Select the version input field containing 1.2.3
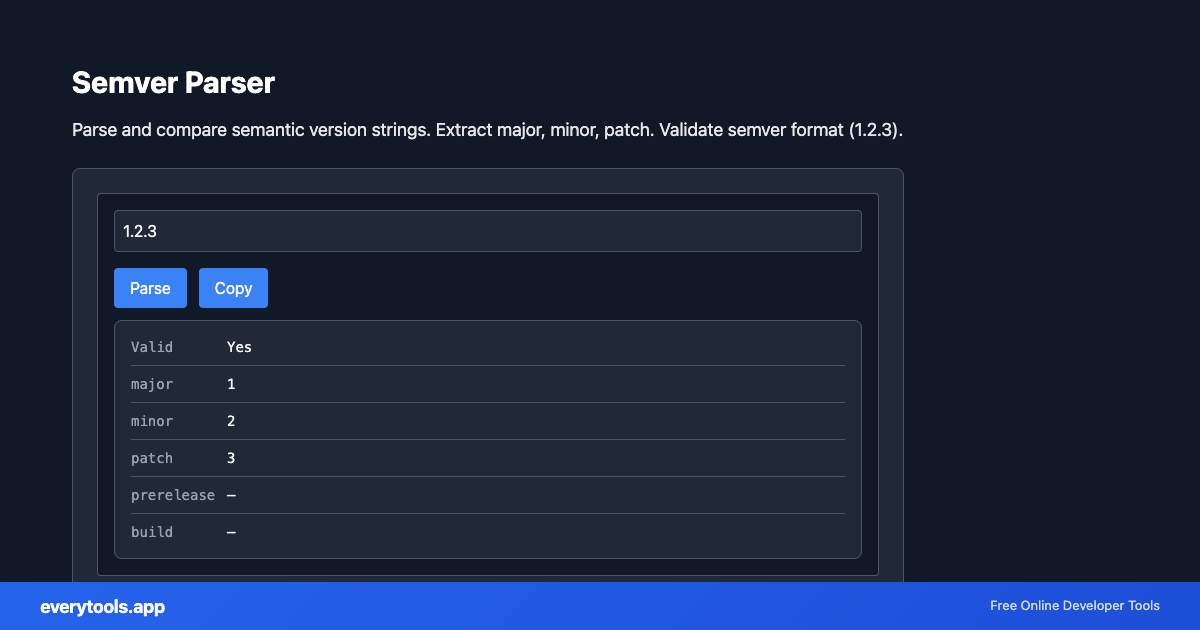 click(x=488, y=230)
